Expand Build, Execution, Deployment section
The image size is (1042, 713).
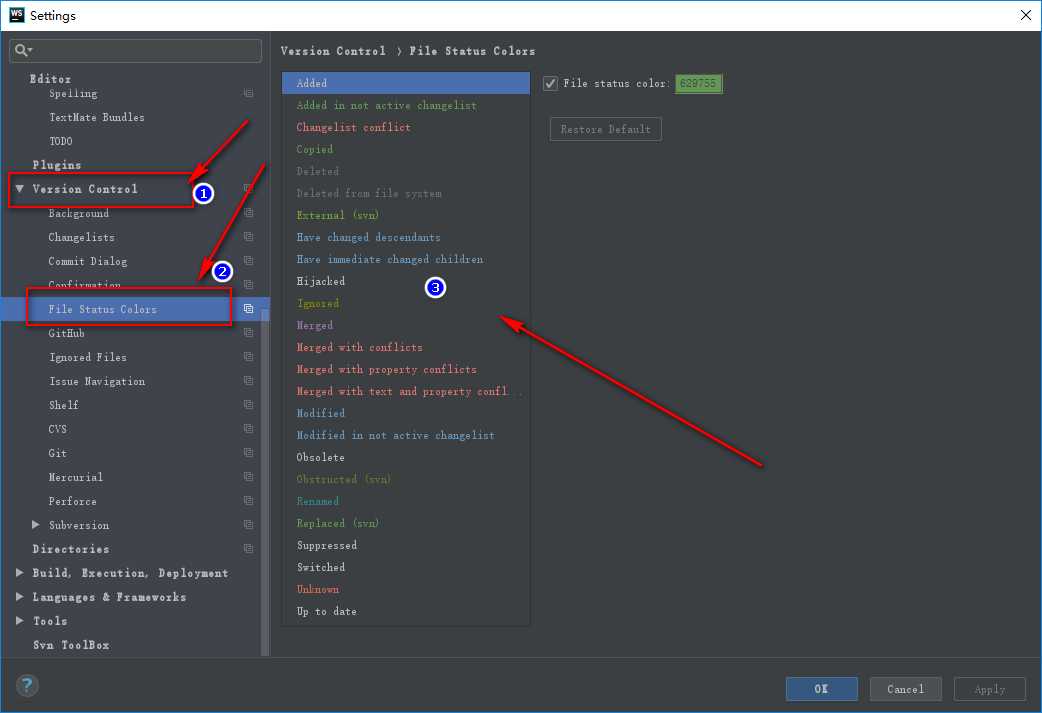20,573
